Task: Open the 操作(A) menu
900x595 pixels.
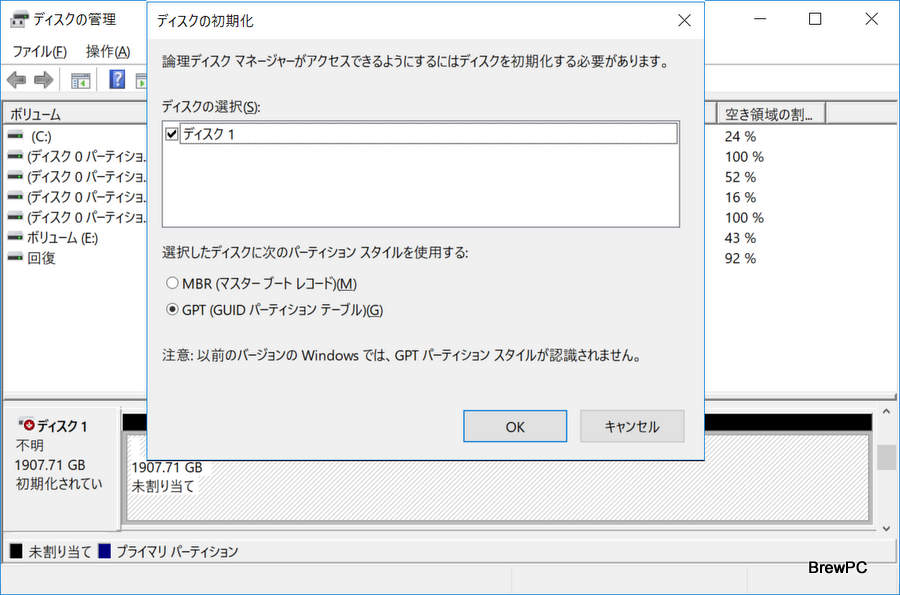Action: [x=108, y=51]
